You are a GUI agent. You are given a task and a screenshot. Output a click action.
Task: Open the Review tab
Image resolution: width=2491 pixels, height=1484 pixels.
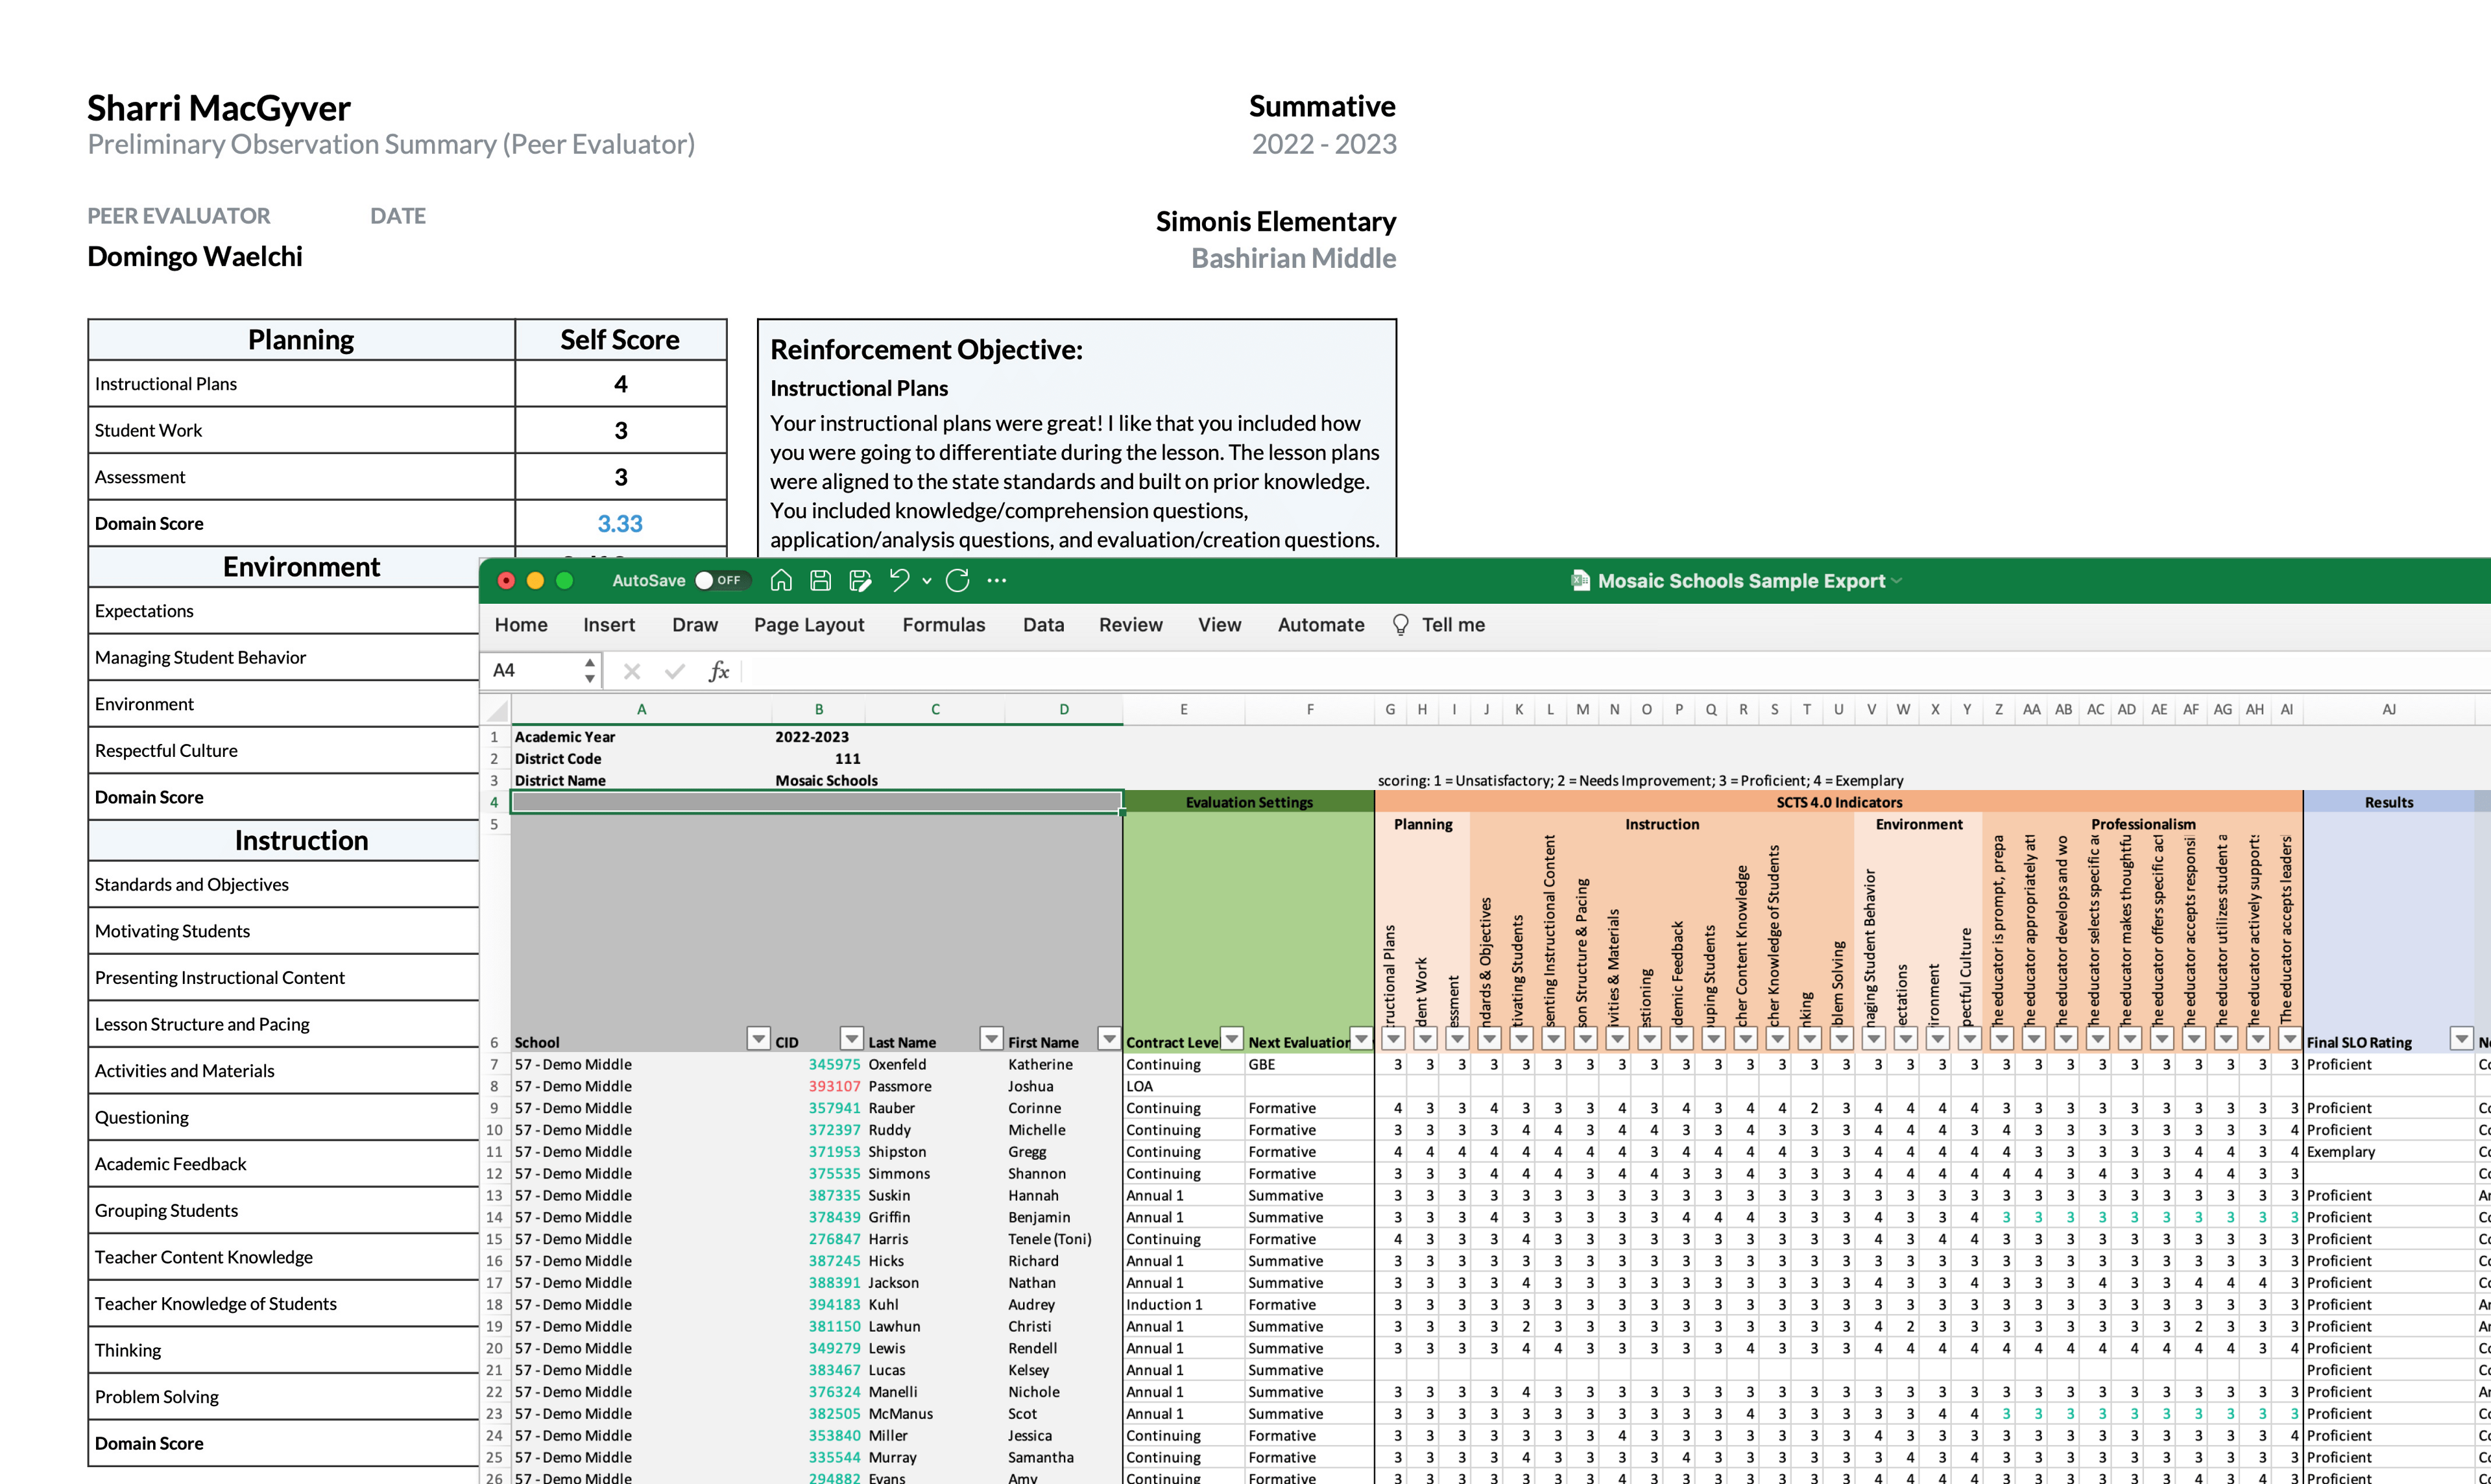point(1130,625)
